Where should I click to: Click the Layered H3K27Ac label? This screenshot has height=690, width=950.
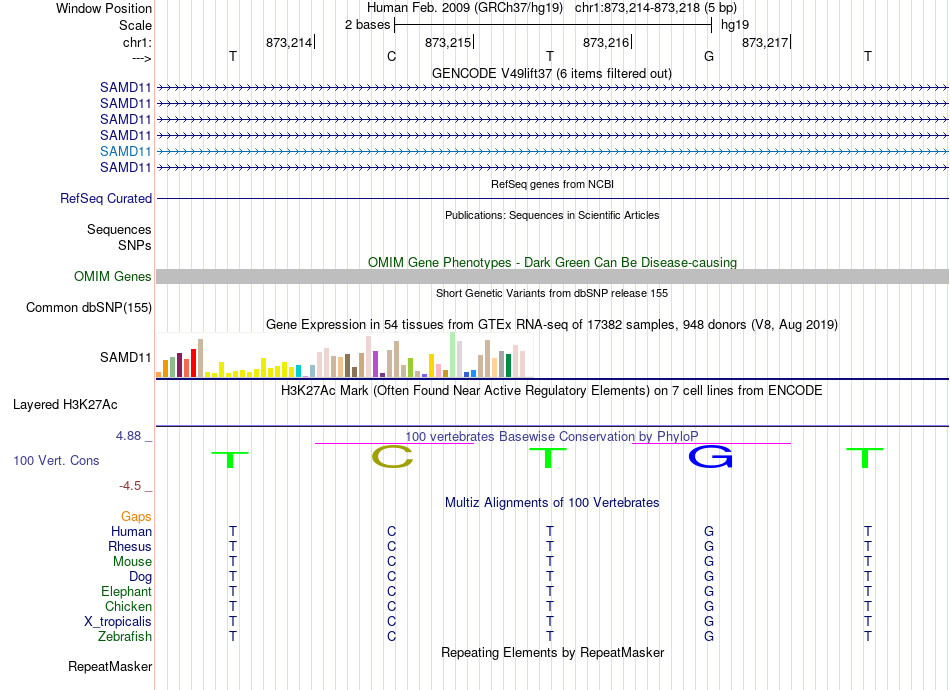click(65, 405)
